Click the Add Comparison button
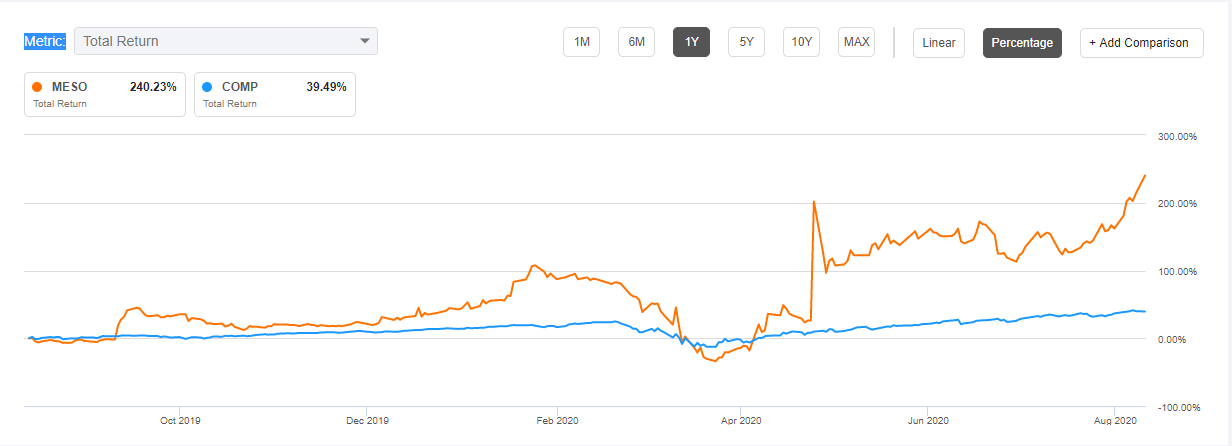Viewport: 1232px width, 446px height. pos(1141,42)
